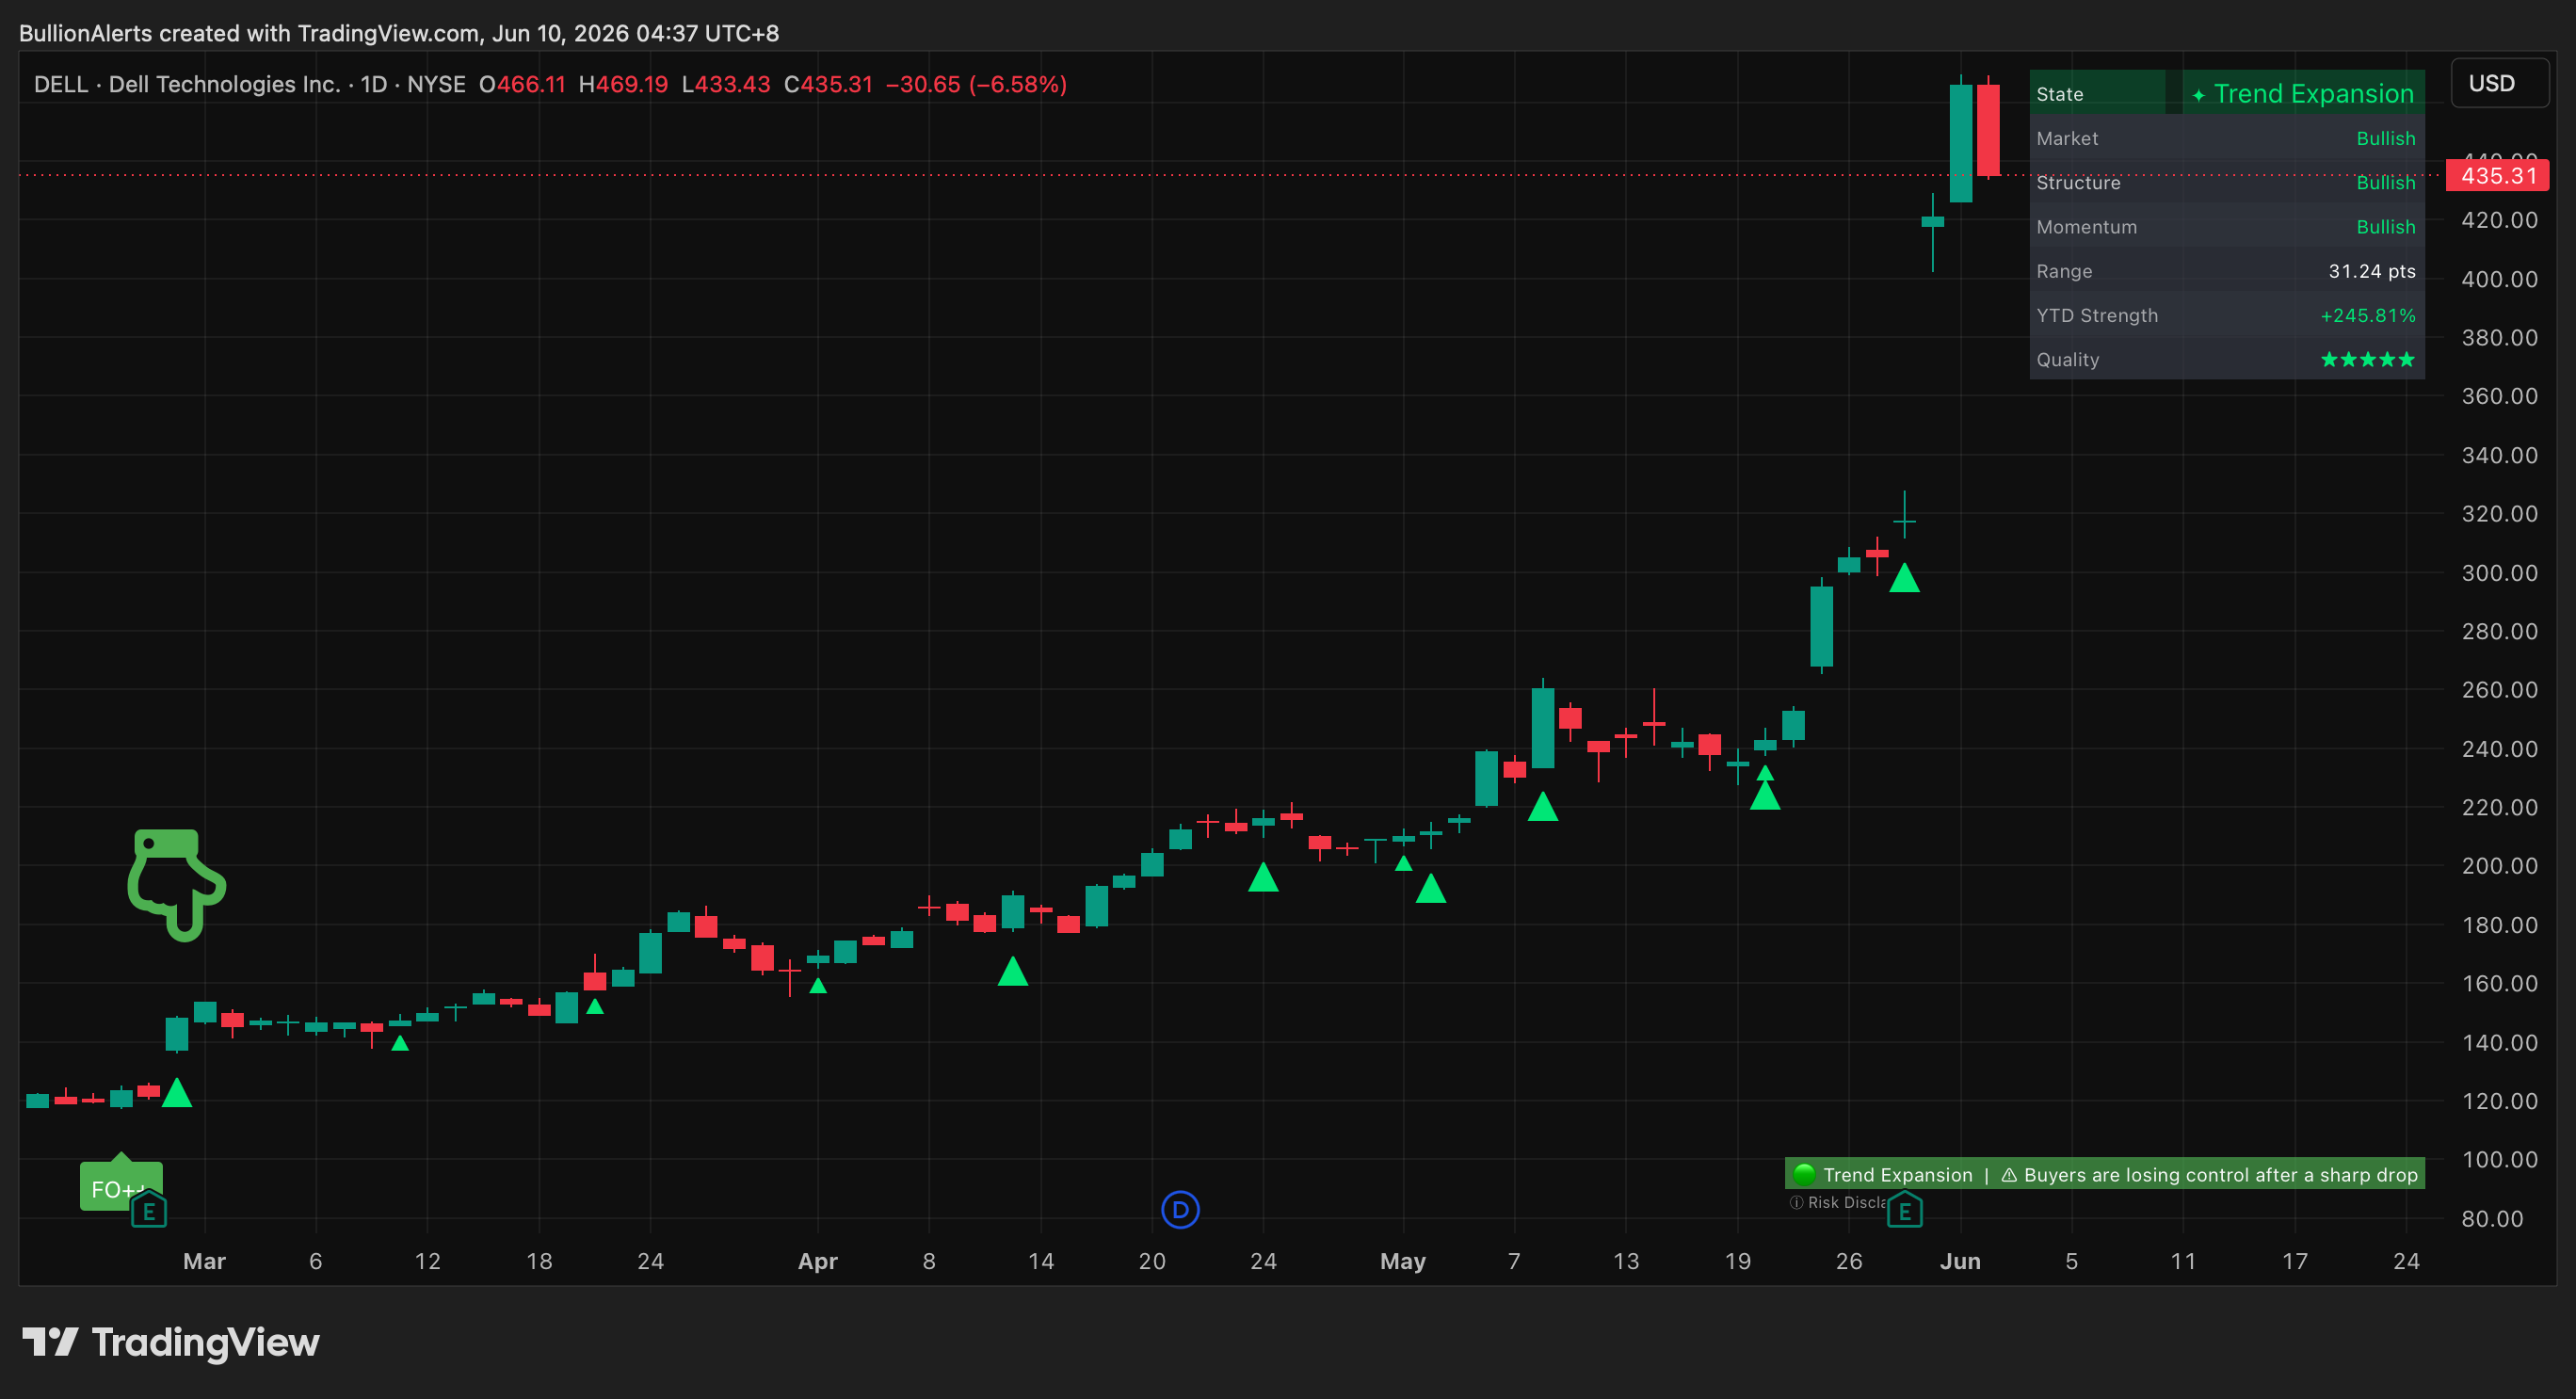Viewport: 2576px width, 1399px height.
Task: Click the large green candle near May 8
Action: point(1542,728)
